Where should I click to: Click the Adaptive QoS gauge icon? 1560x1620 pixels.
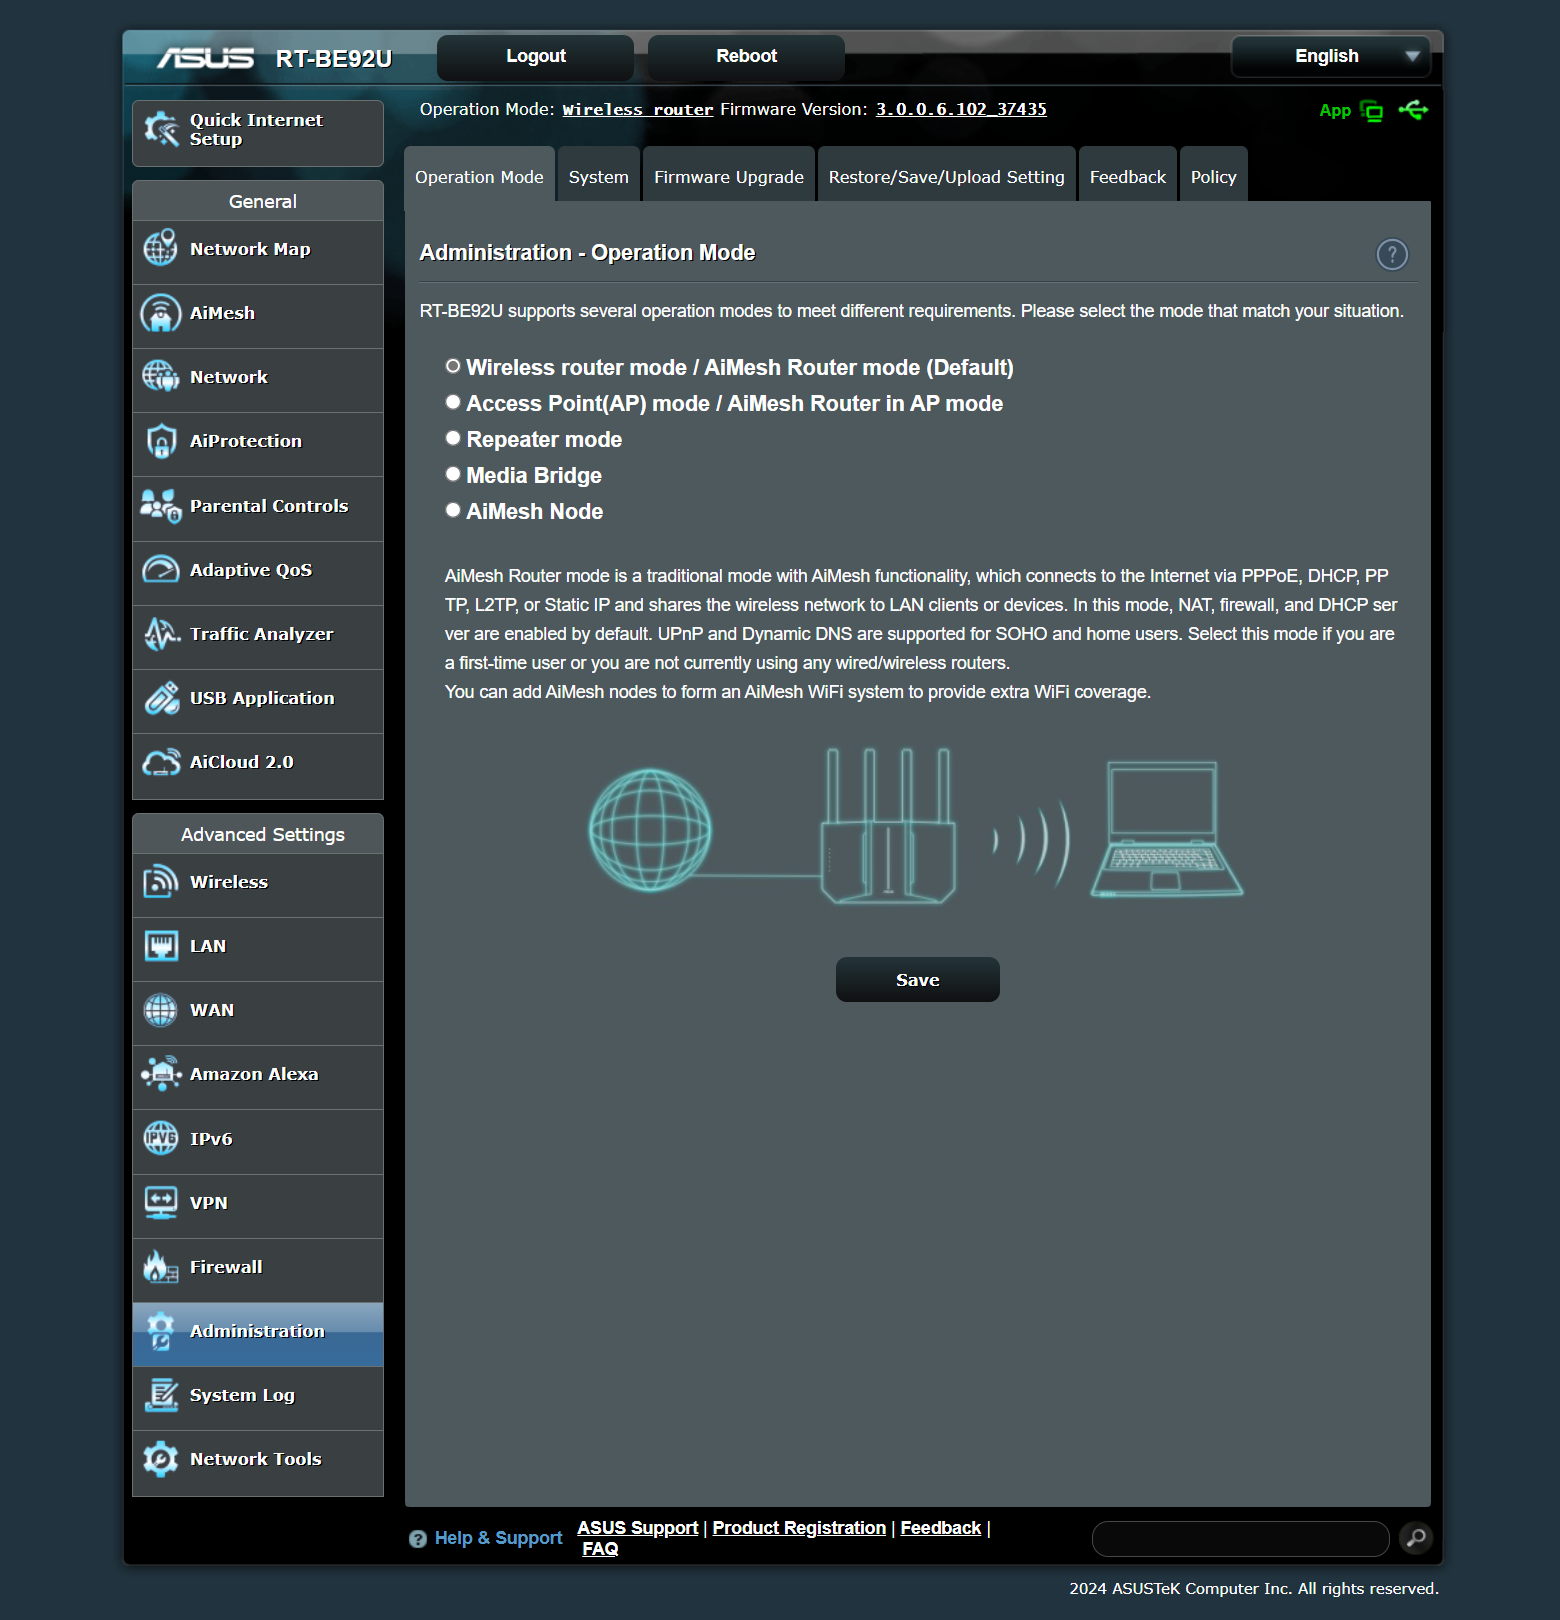point(161,570)
